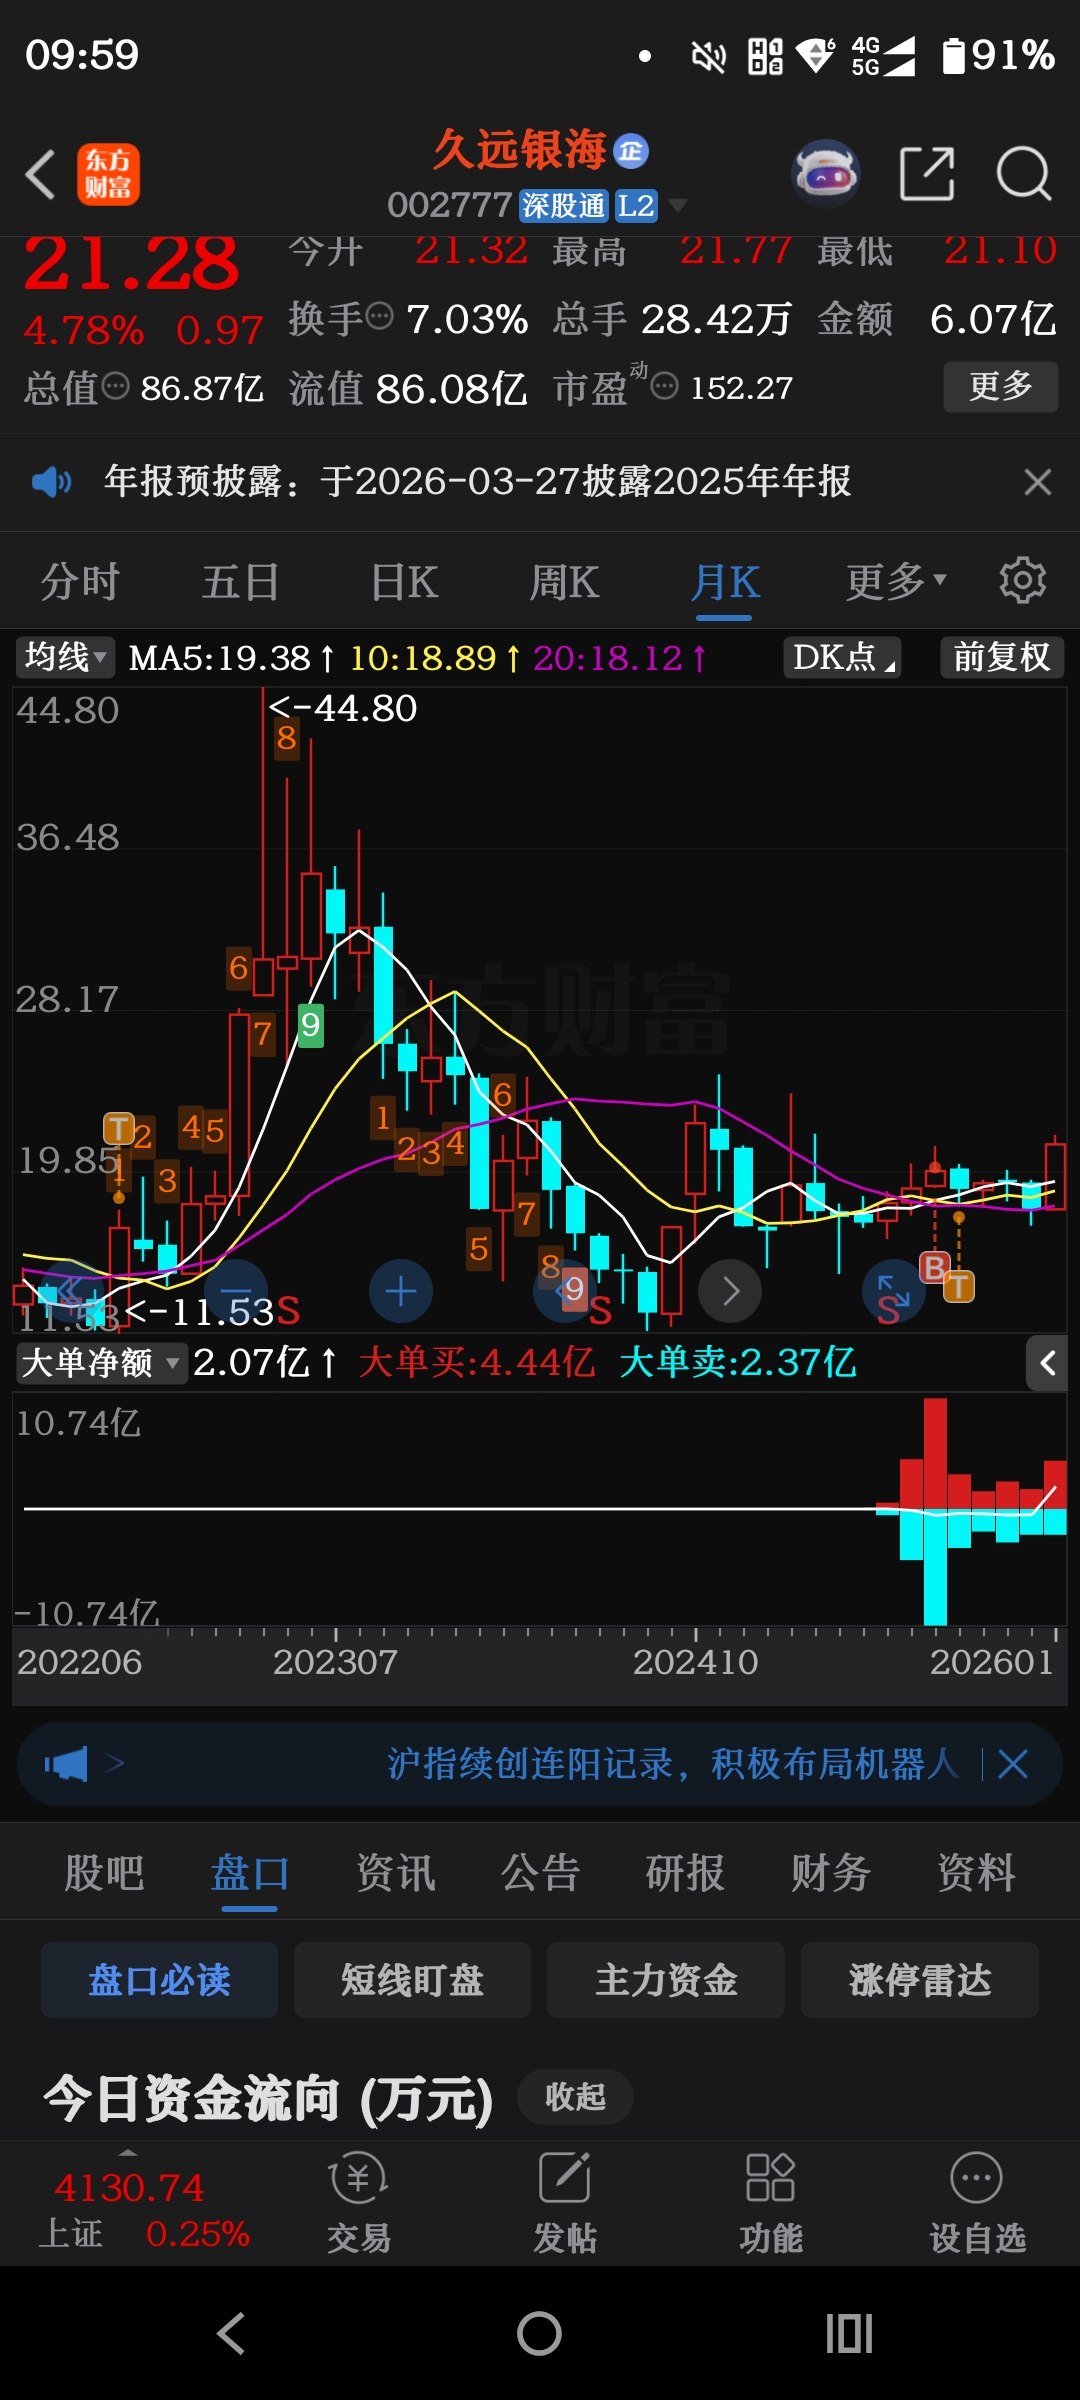The width and height of the screenshot is (1080, 2400).
Task: Open the 股吧 tab
Action: (x=104, y=1873)
